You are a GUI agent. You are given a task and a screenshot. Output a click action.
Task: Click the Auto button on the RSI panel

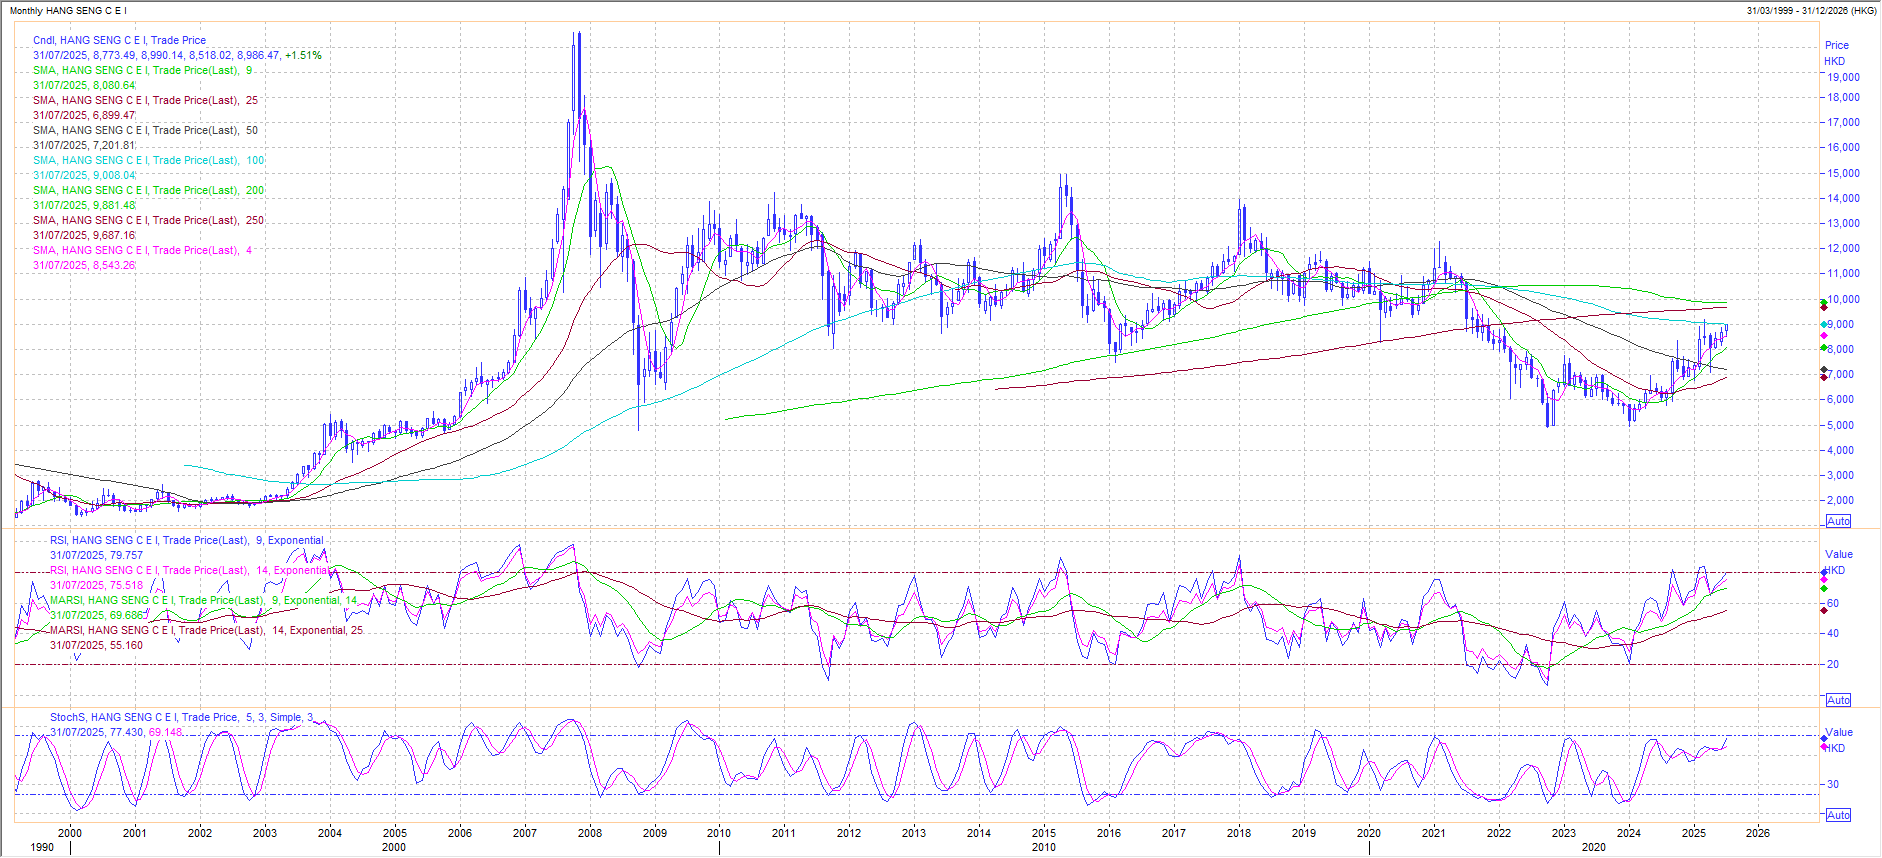point(1838,700)
